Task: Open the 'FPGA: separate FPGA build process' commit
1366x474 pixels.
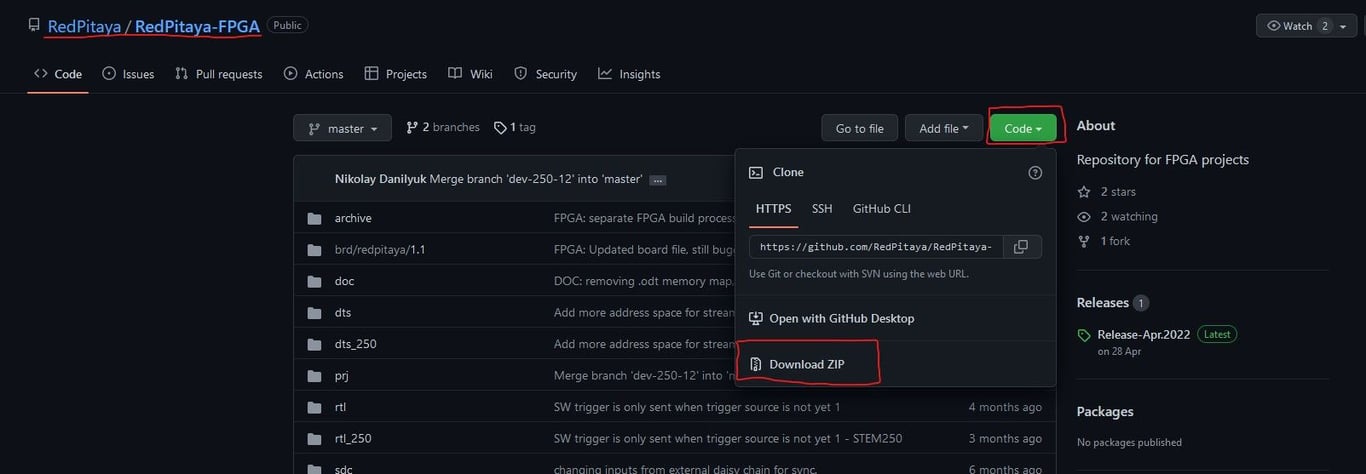Action: 644,218
